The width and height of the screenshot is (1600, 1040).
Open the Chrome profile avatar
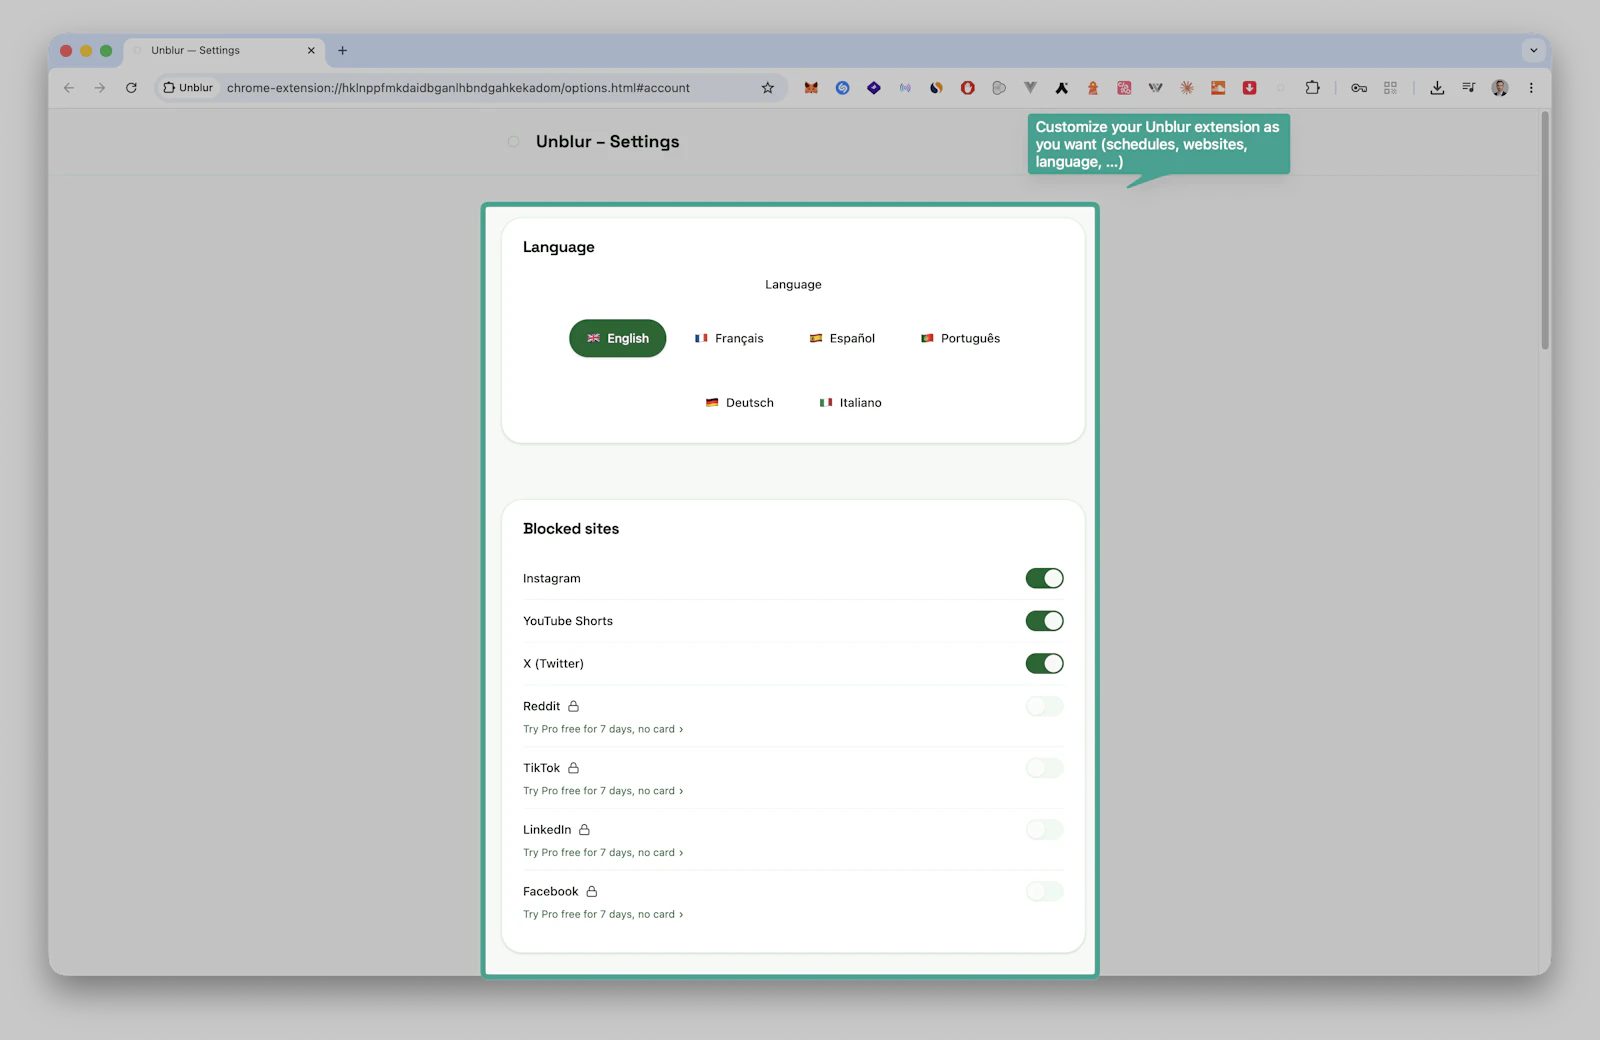click(1500, 88)
